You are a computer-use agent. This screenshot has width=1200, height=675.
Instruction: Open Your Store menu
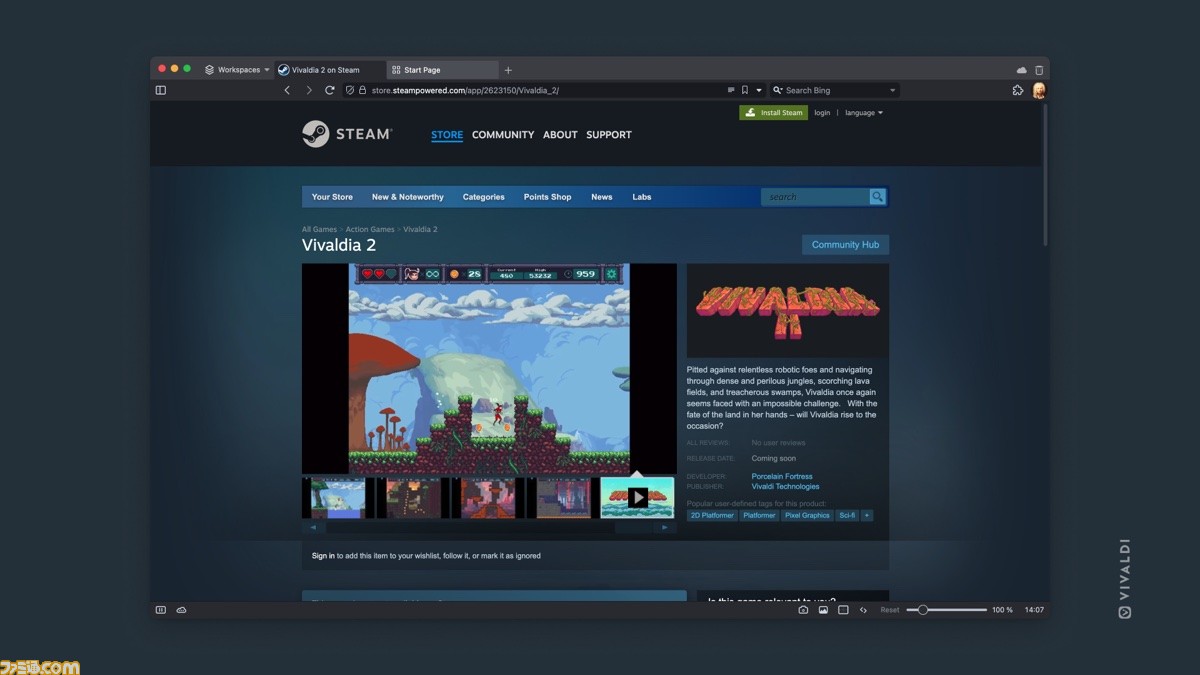pos(332,197)
